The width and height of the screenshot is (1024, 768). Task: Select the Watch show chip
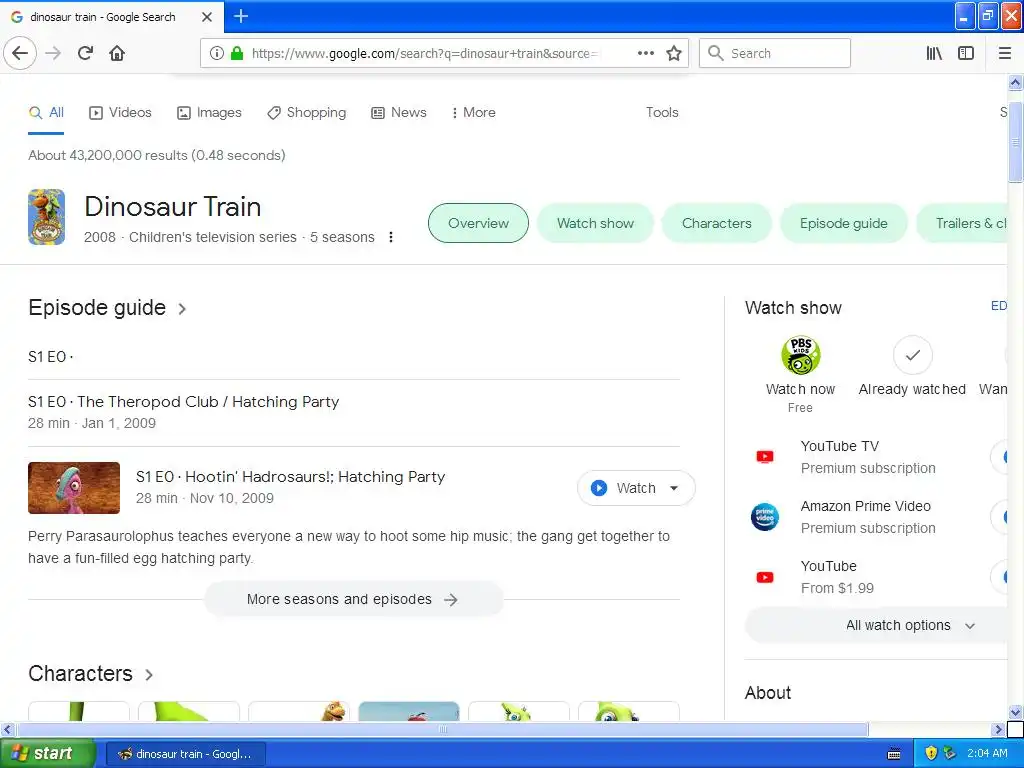pyautogui.click(x=595, y=223)
